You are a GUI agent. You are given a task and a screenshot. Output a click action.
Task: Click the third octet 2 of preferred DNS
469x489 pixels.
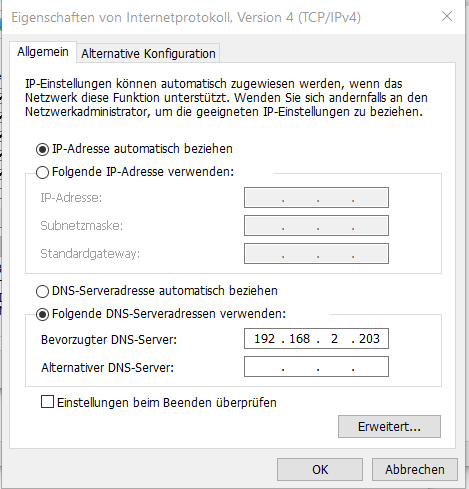click(334, 339)
